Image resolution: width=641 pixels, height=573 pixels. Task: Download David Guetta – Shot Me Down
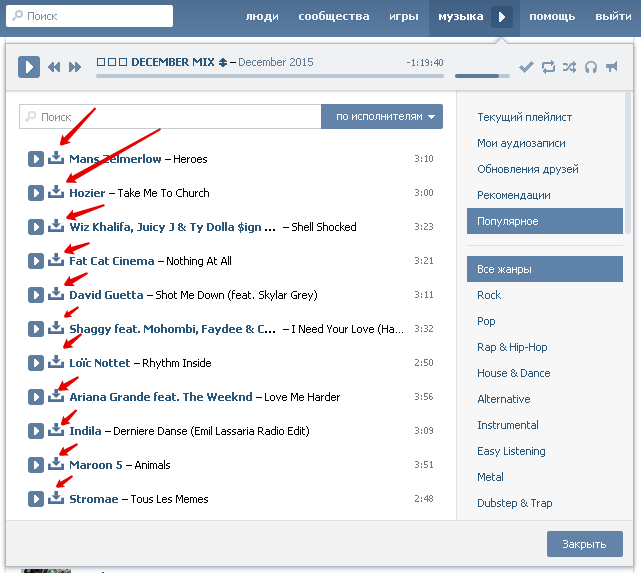tap(56, 294)
